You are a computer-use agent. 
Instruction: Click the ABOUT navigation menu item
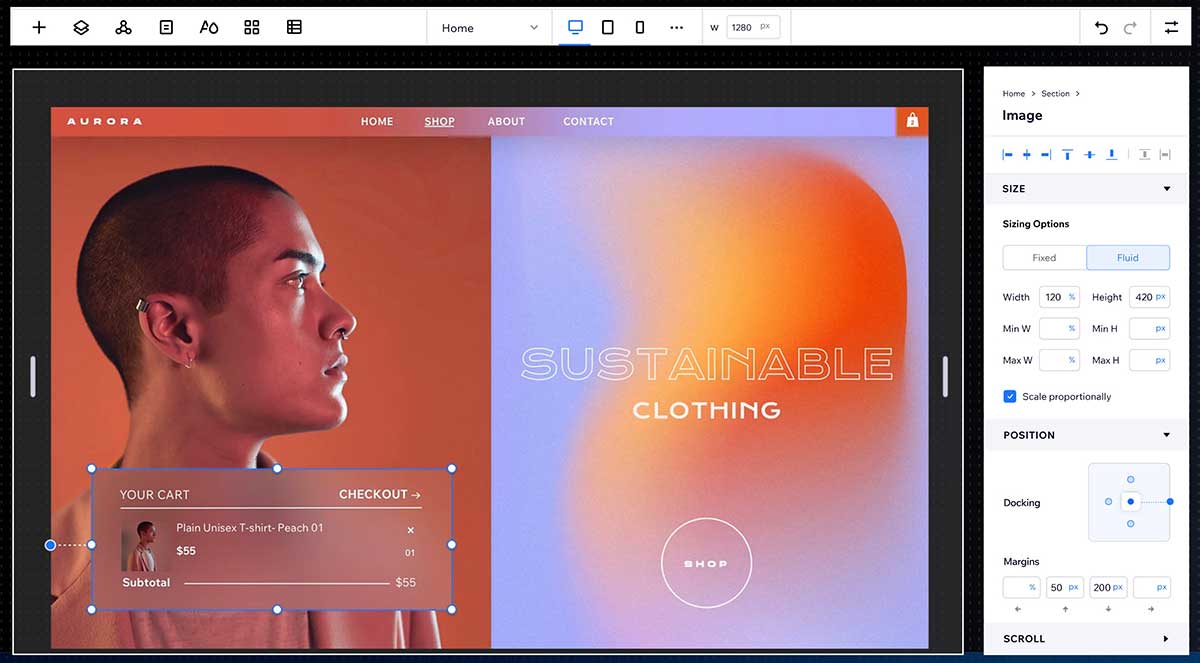[x=506, y=122]
